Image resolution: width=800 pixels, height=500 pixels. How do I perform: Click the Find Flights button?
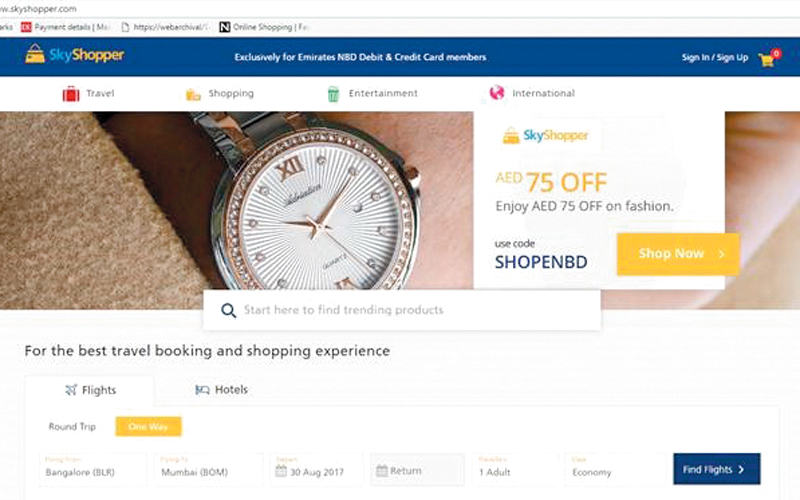pyautogui.click(x=716, y=469)
